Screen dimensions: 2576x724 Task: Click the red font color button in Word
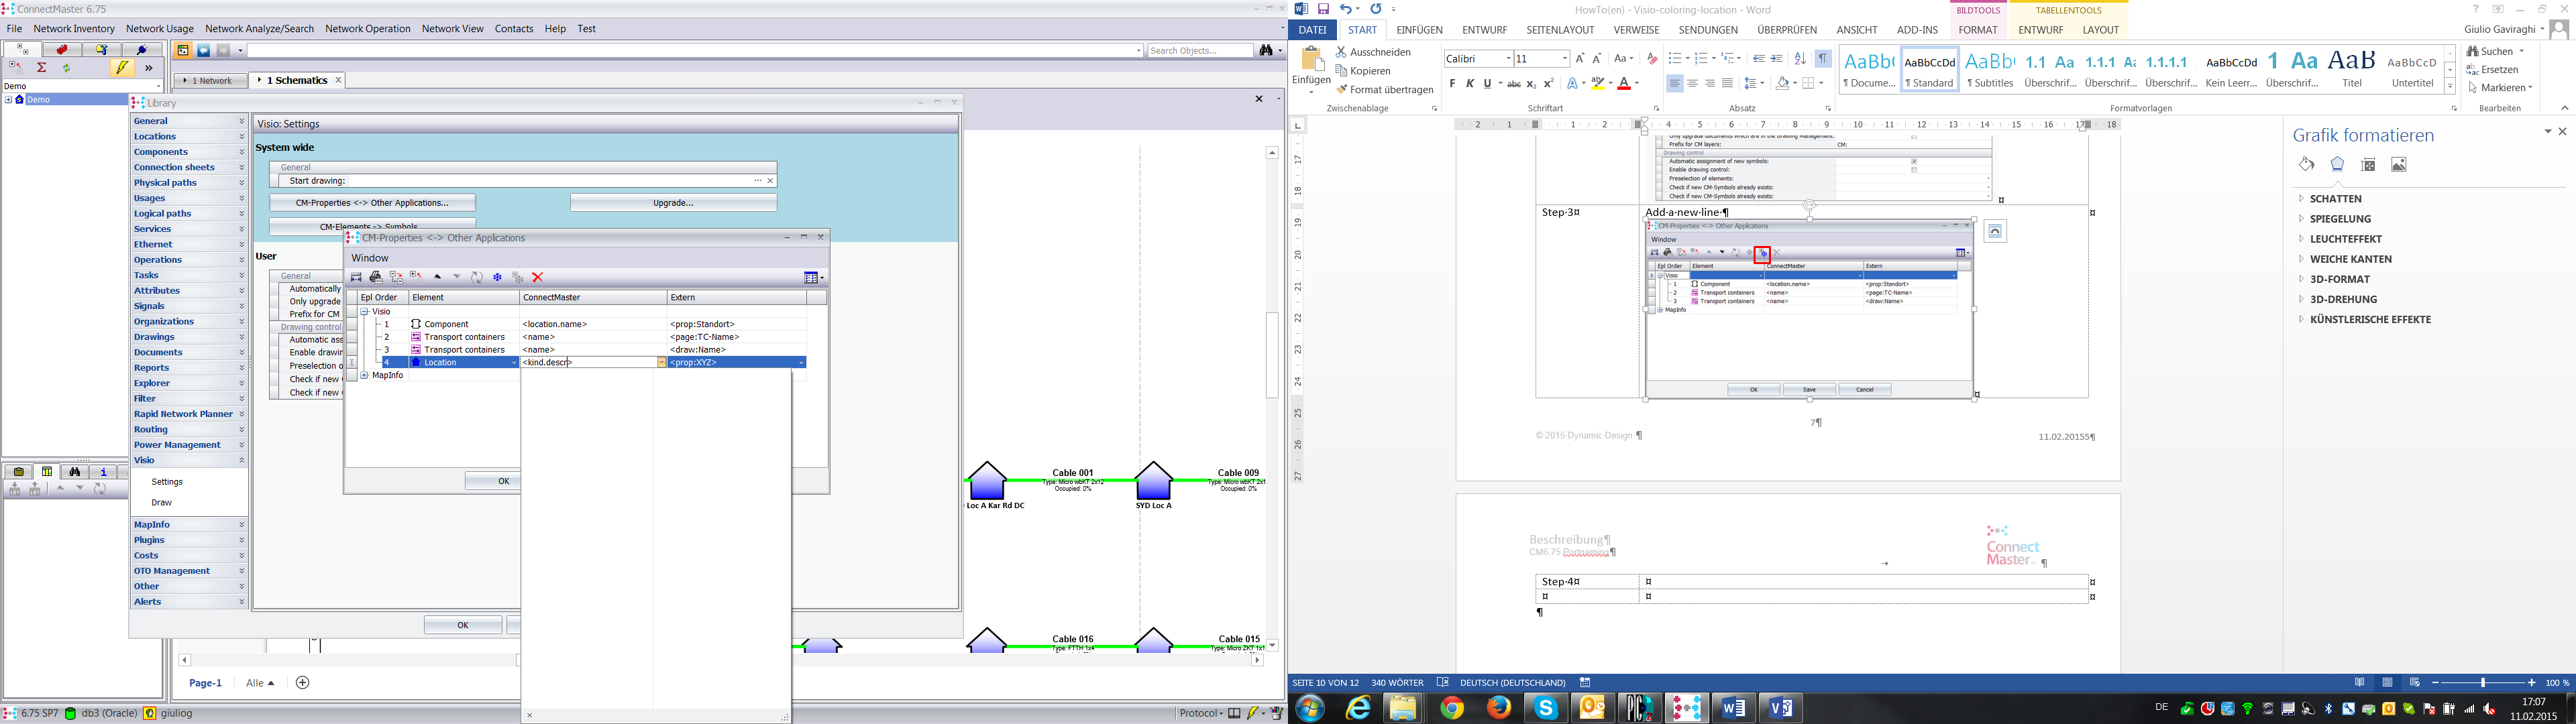[x=1623, y=84]
